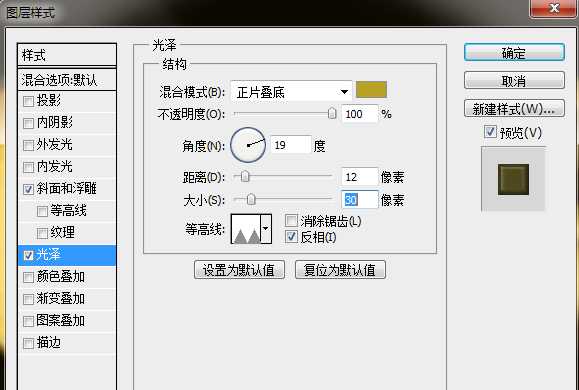Tick the 消除锯齿(L) anti-alias checkbox
579x390 pixels.
291,221
